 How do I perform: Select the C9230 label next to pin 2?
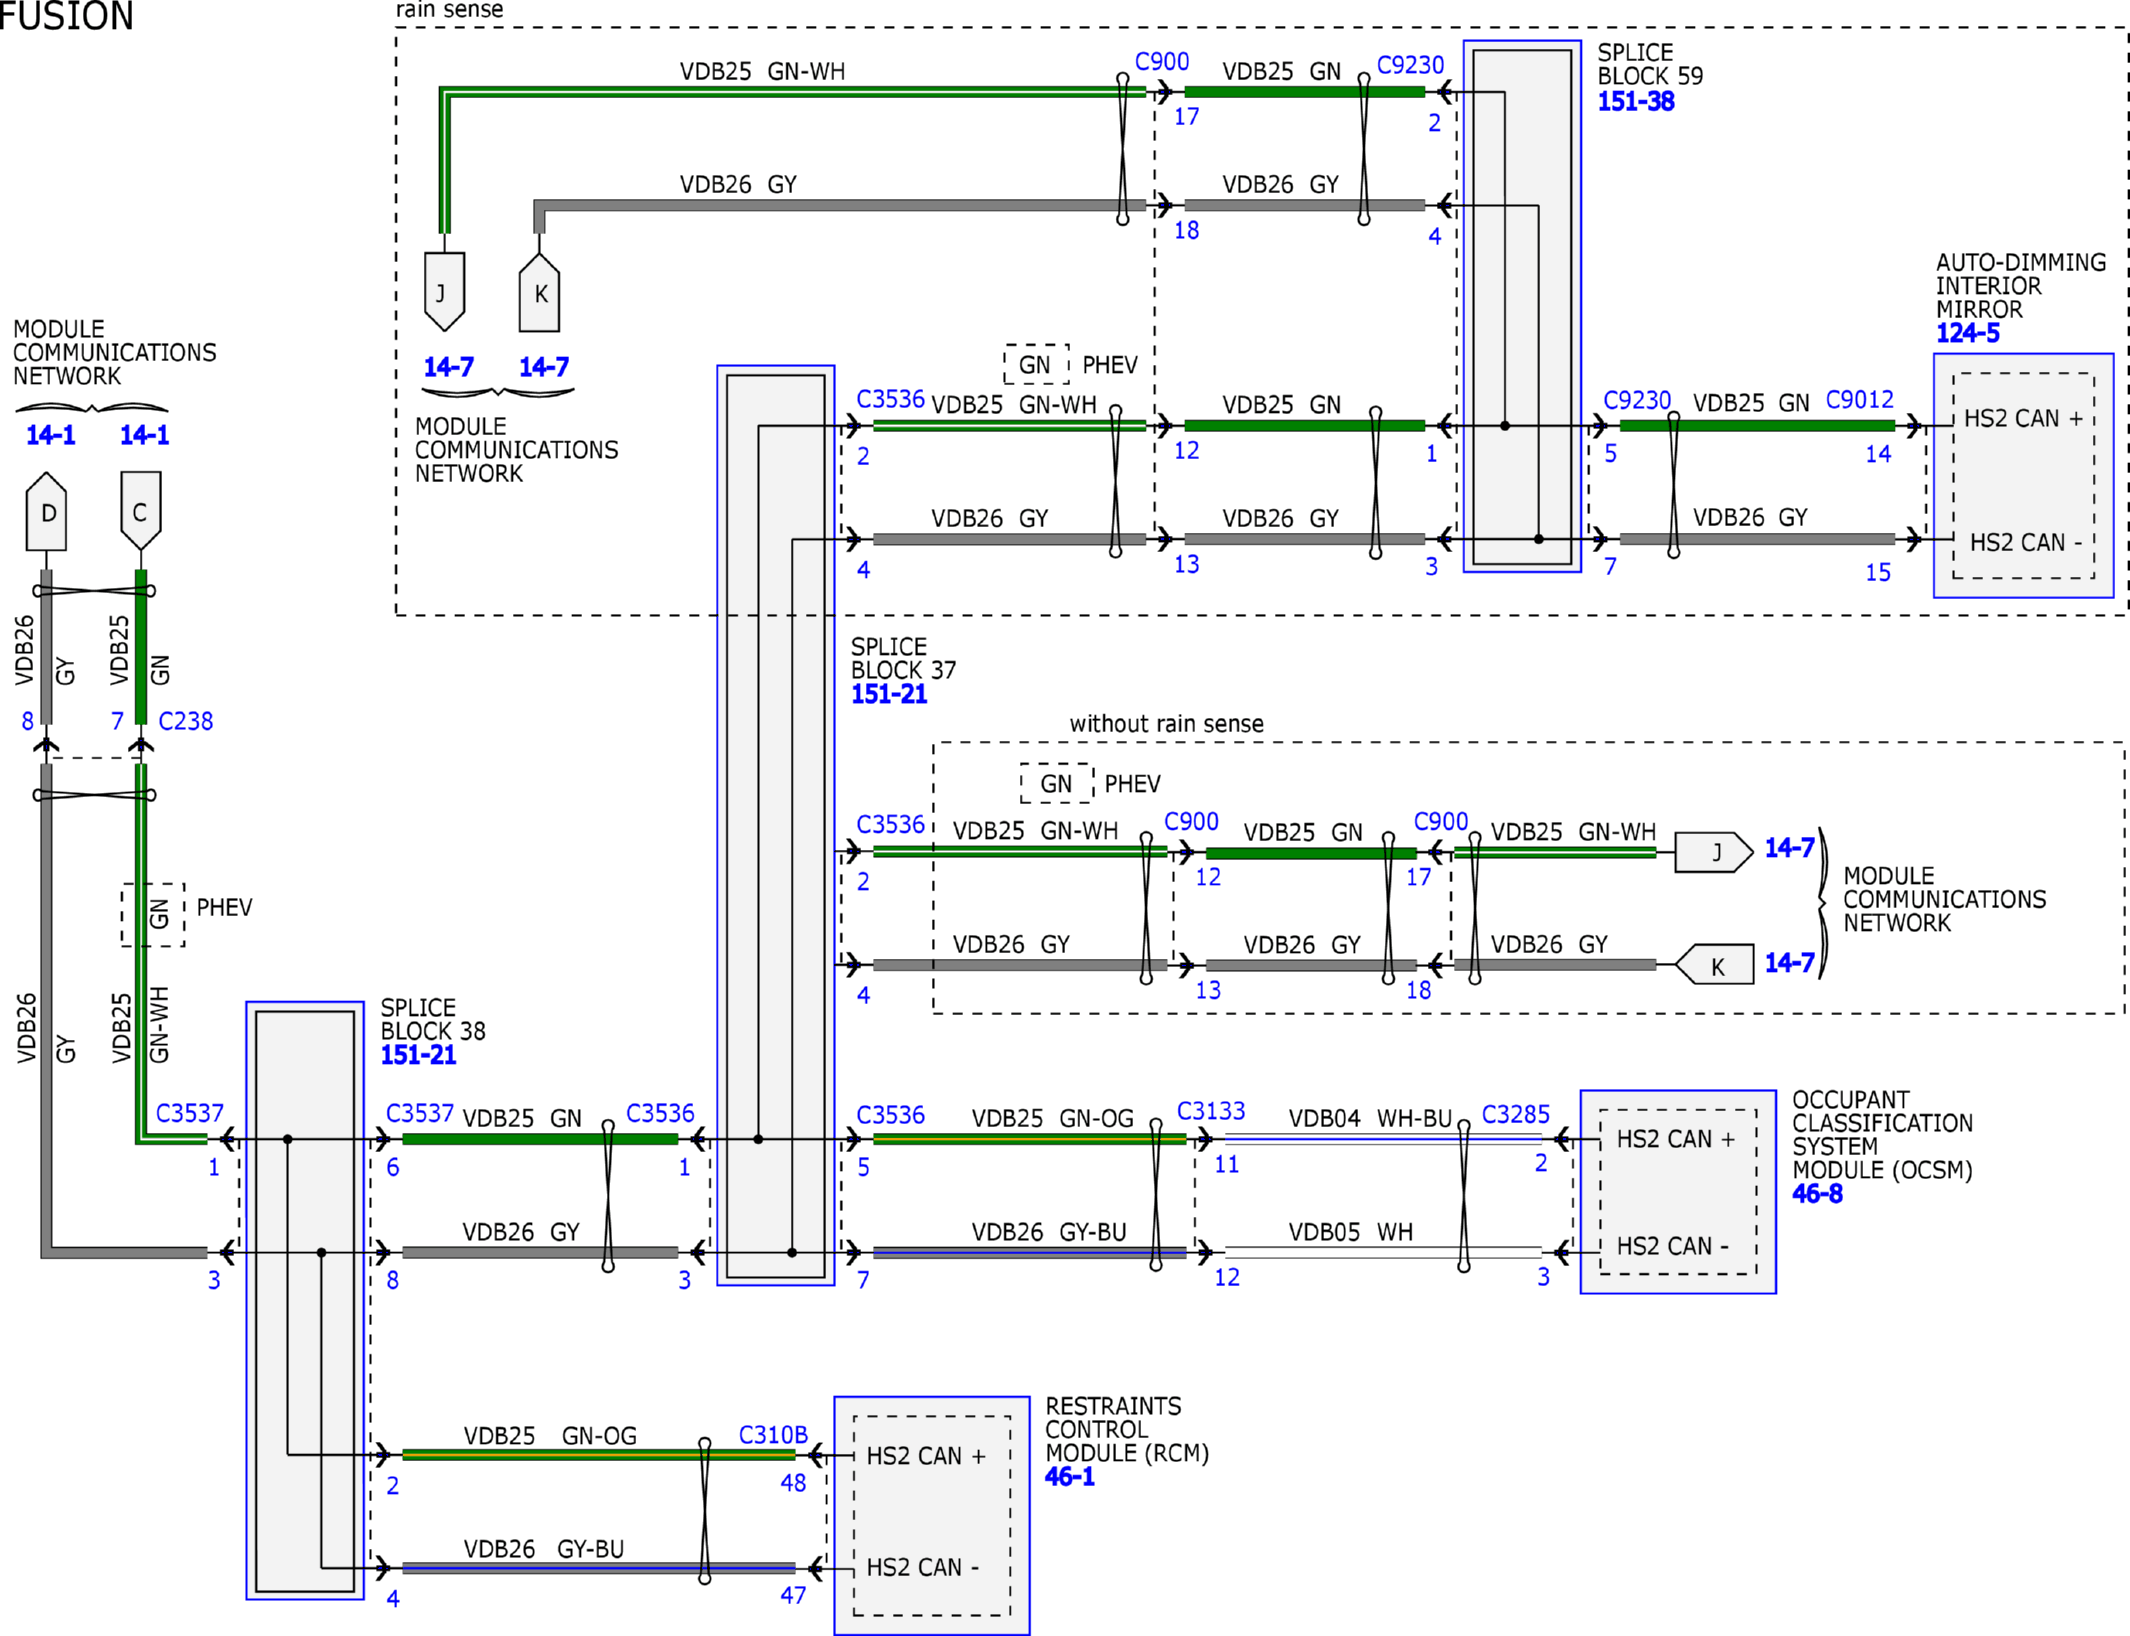[1410, 65]
